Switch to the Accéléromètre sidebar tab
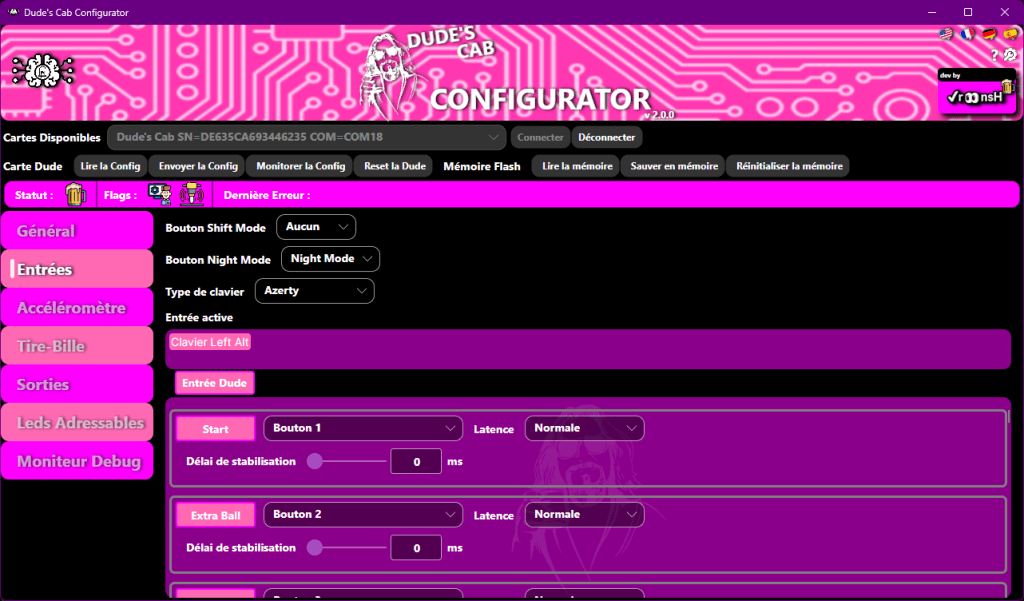The height and width of the screenshot is (601, 1024). tap(77, 308)
